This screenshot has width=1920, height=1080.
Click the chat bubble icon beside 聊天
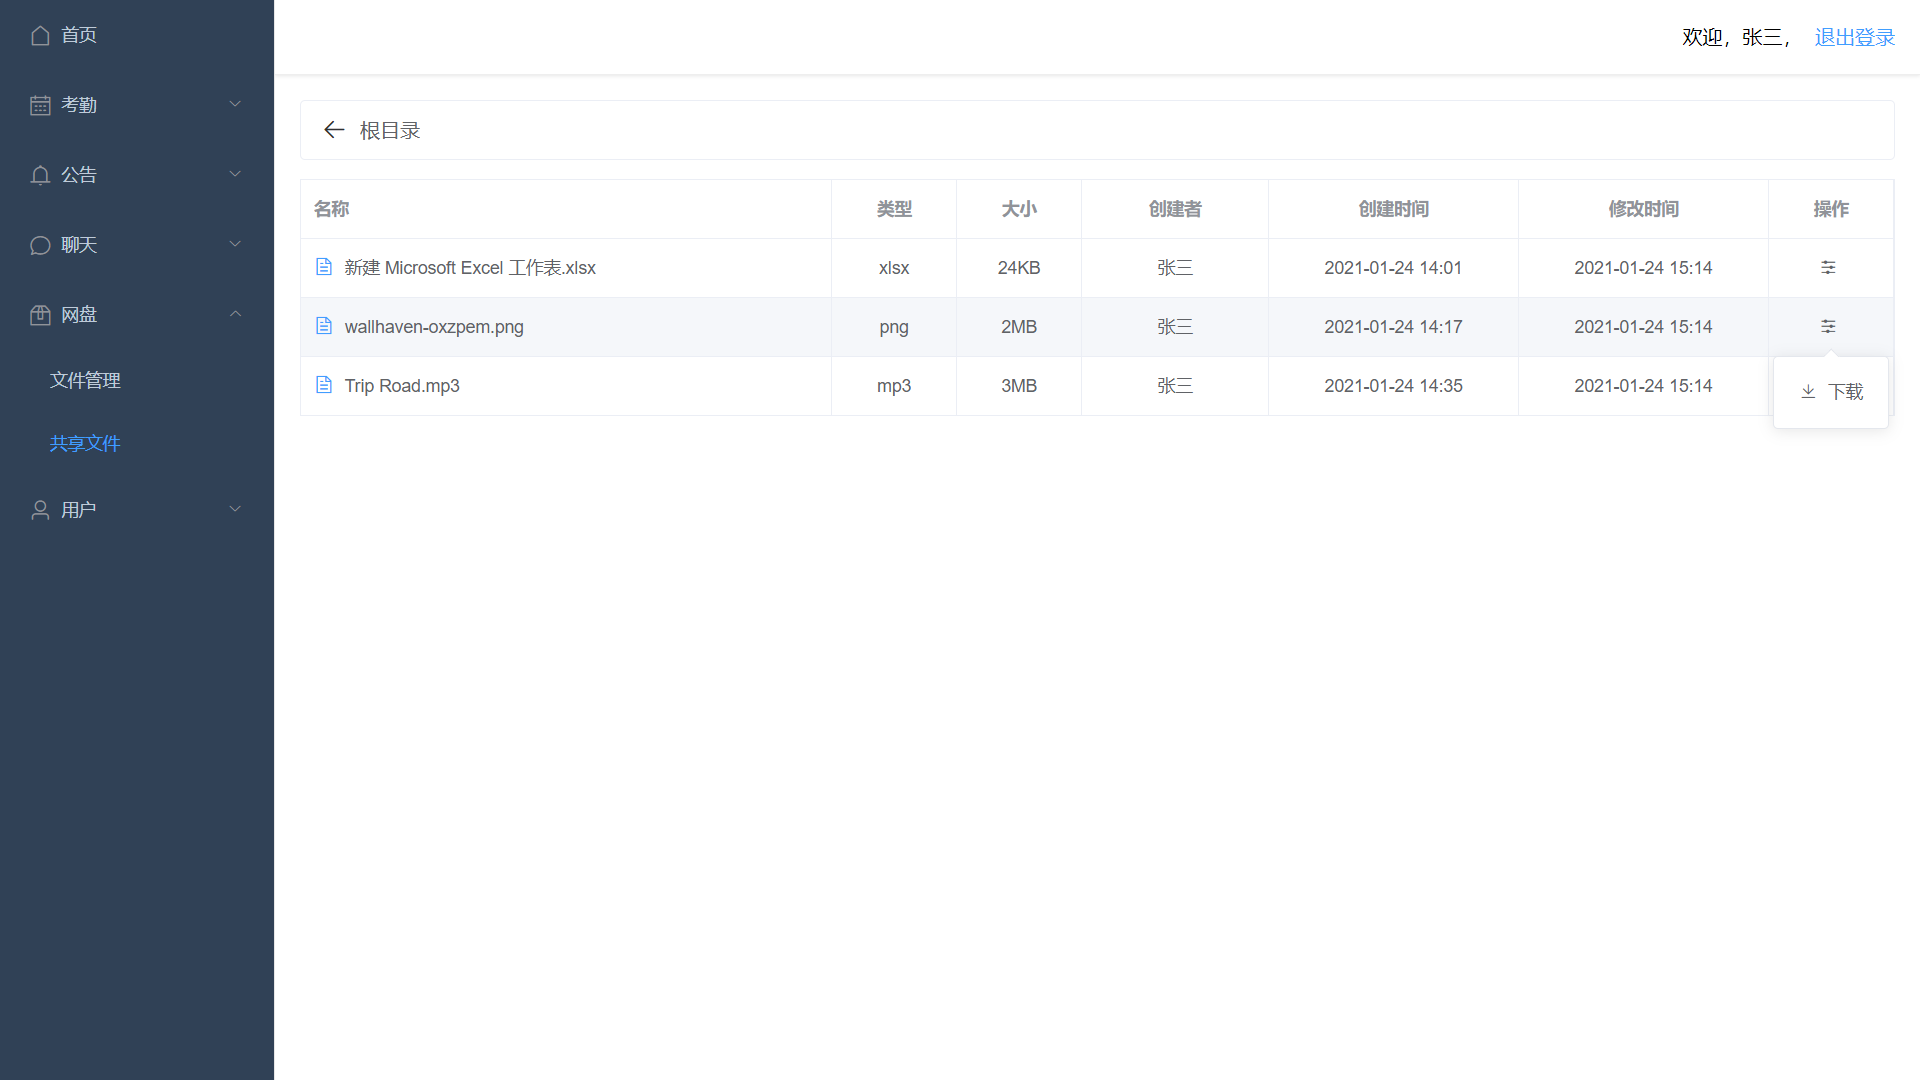(40, 245)
